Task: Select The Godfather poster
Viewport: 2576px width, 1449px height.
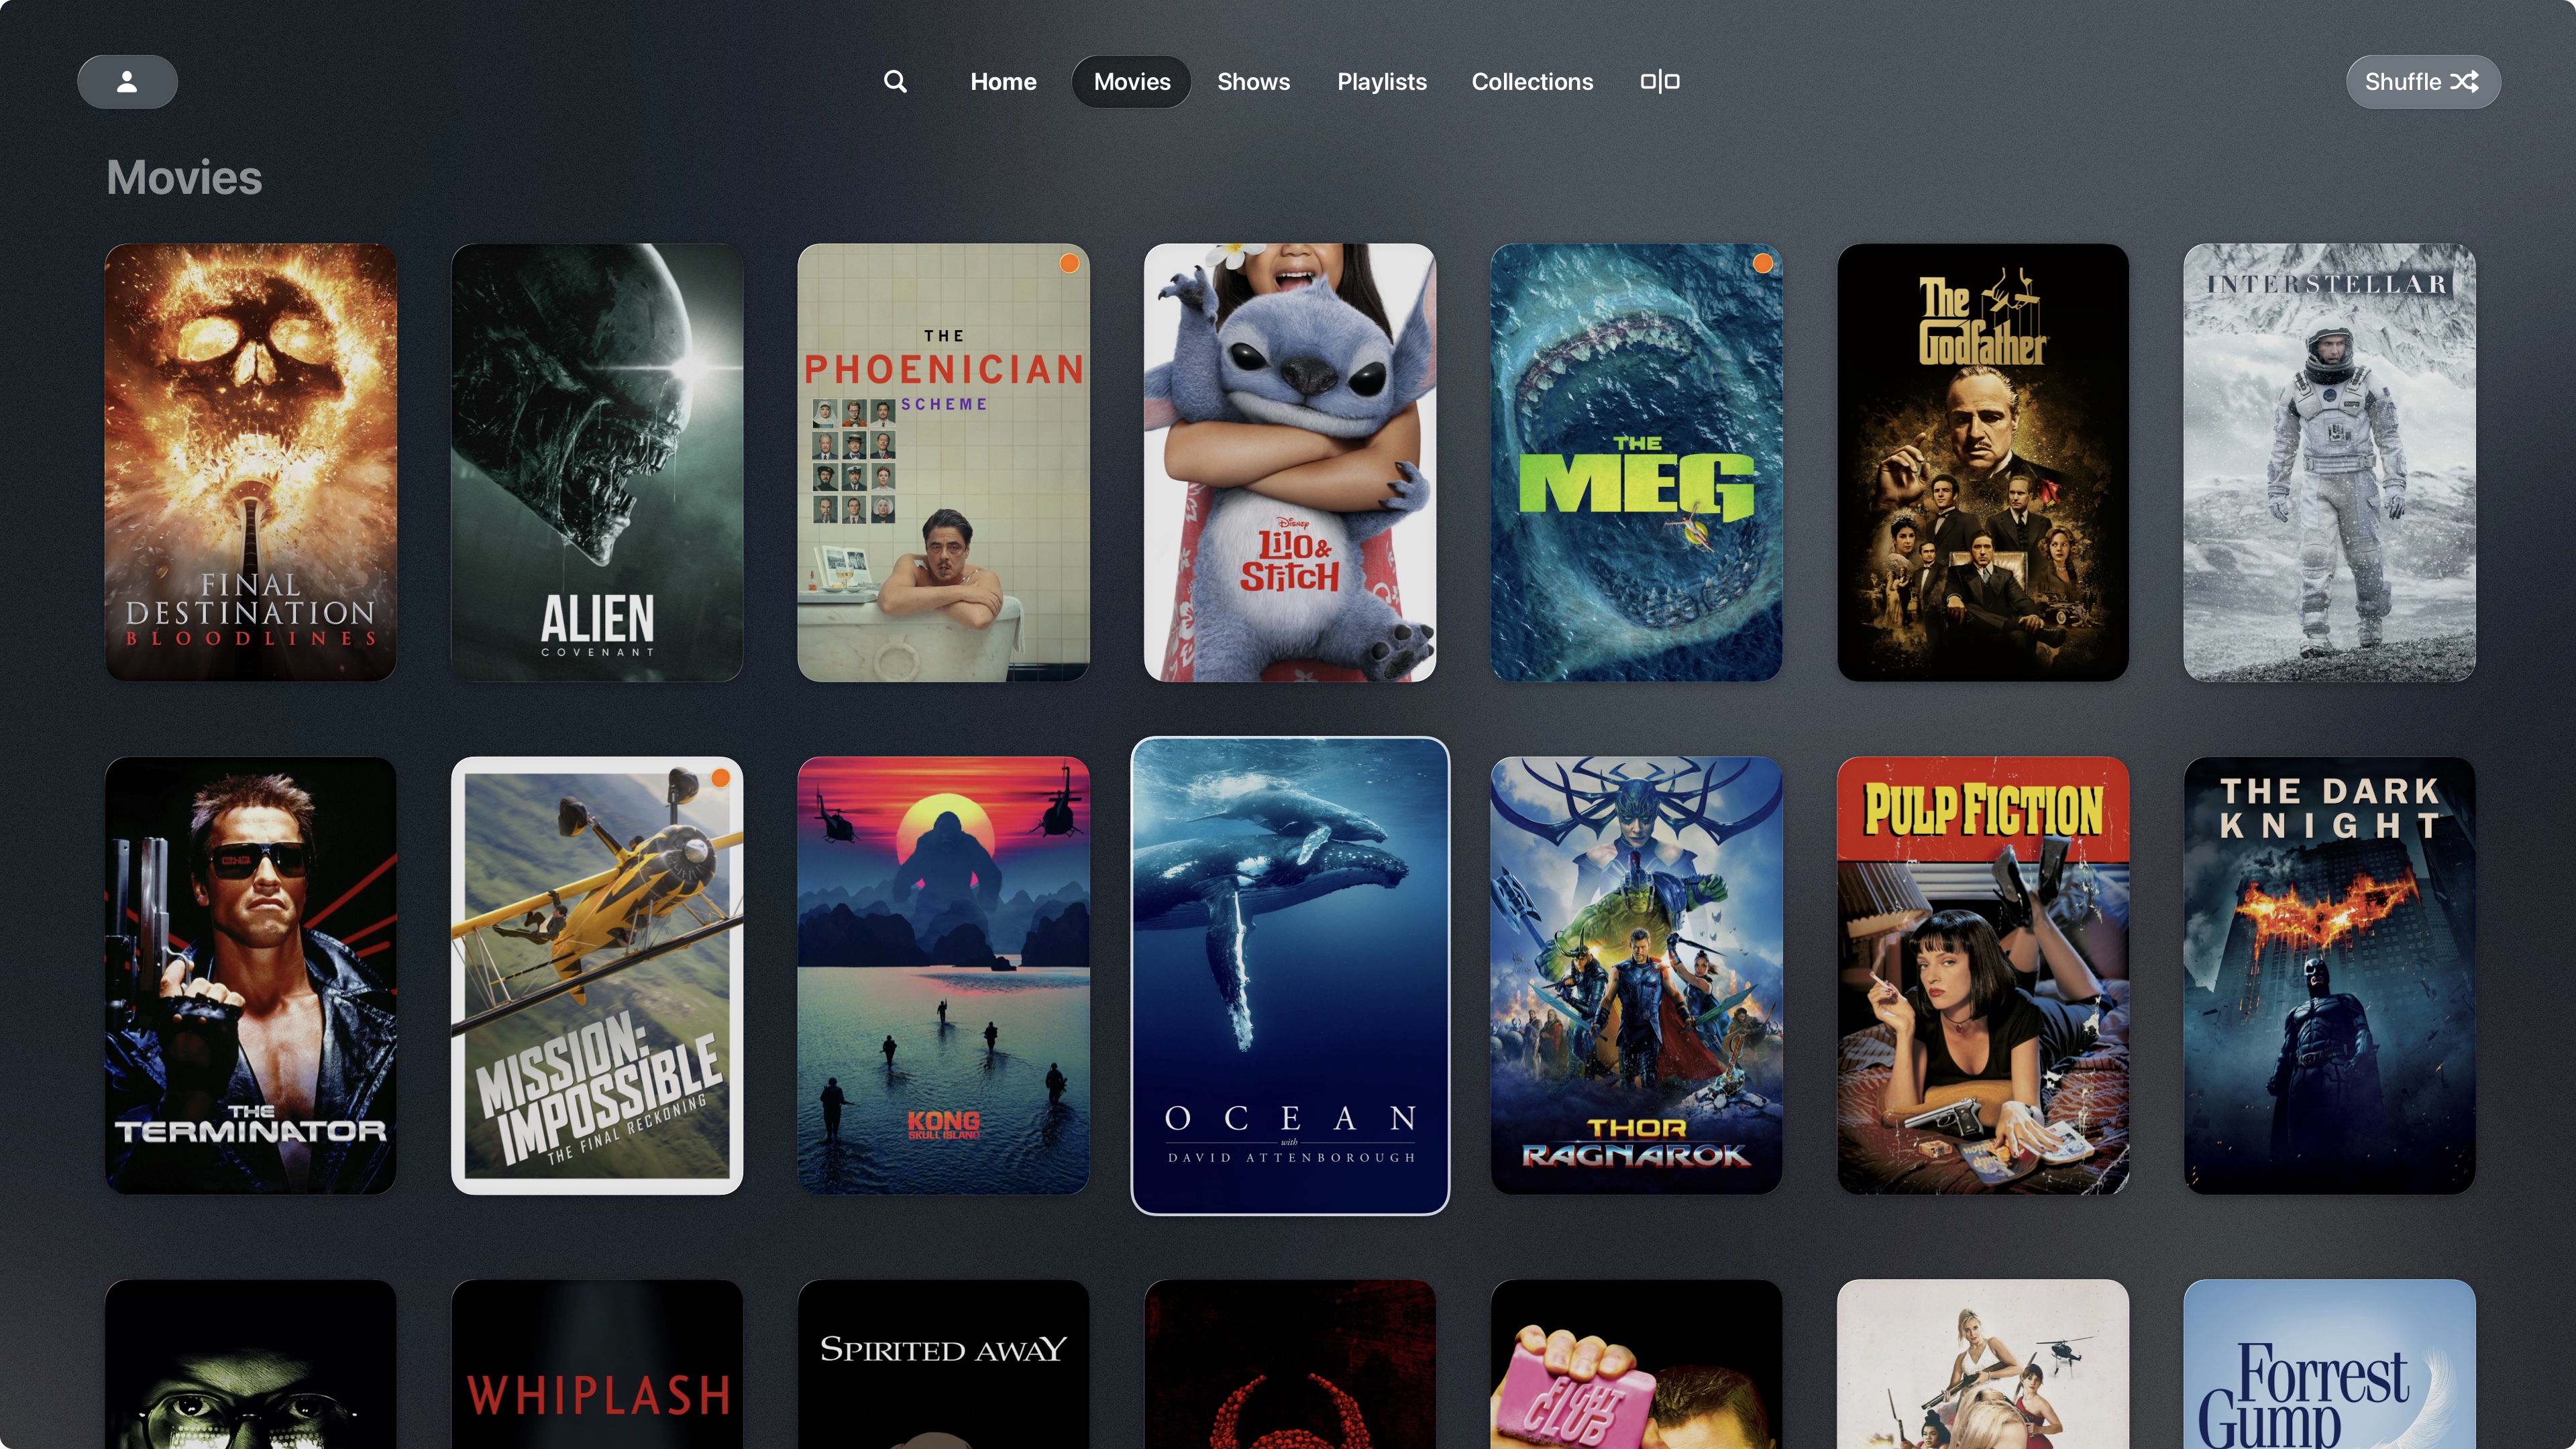Action: 1983,462
